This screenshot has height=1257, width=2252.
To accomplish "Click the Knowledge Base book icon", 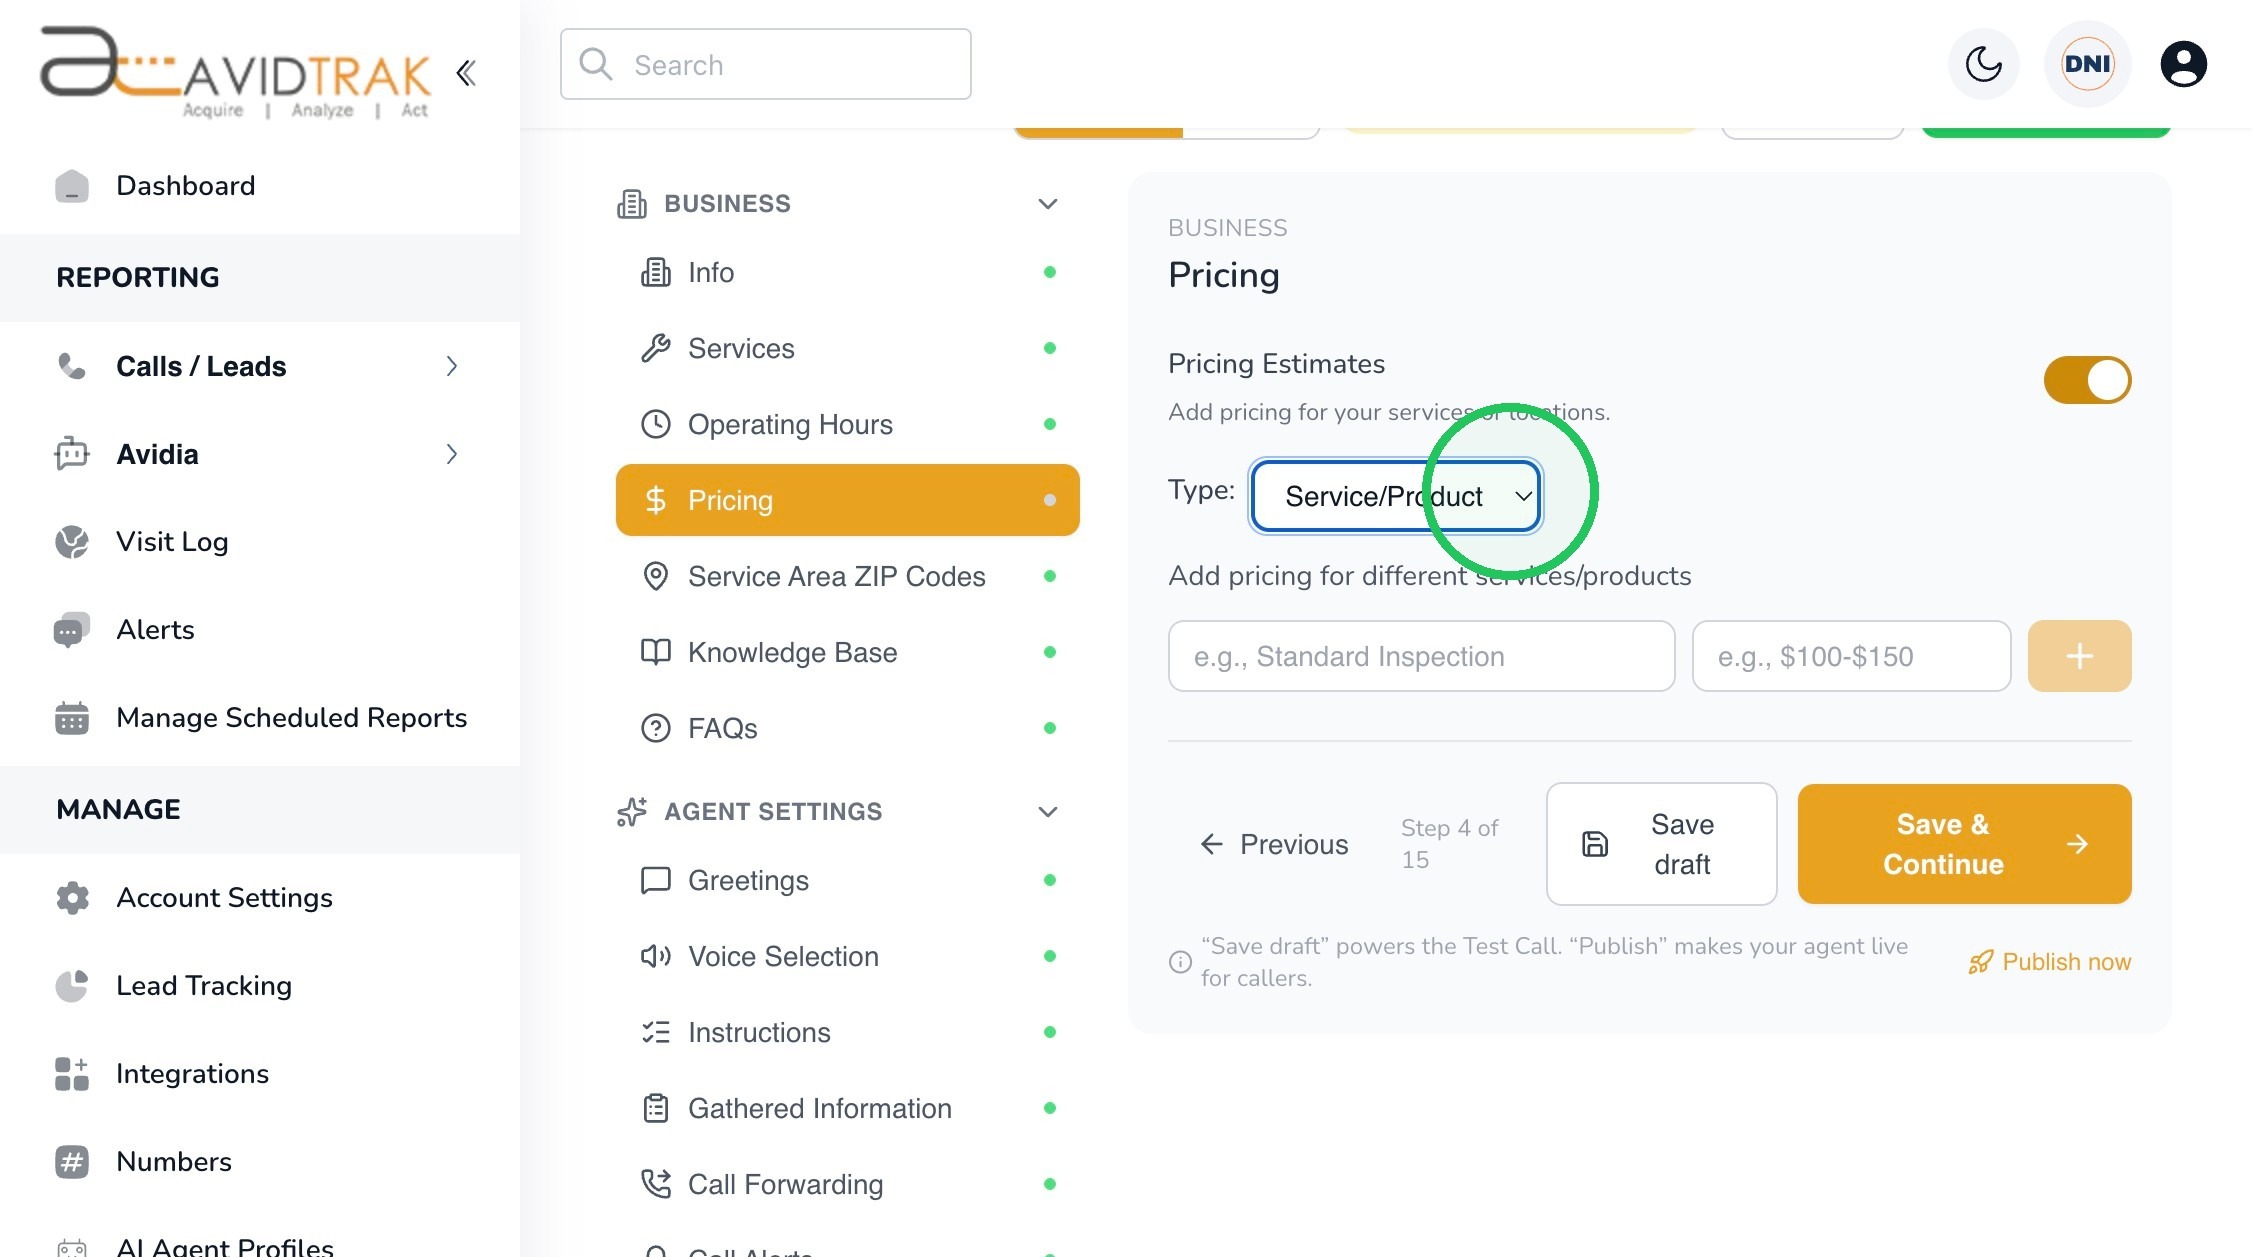I will tap(655, 652).
